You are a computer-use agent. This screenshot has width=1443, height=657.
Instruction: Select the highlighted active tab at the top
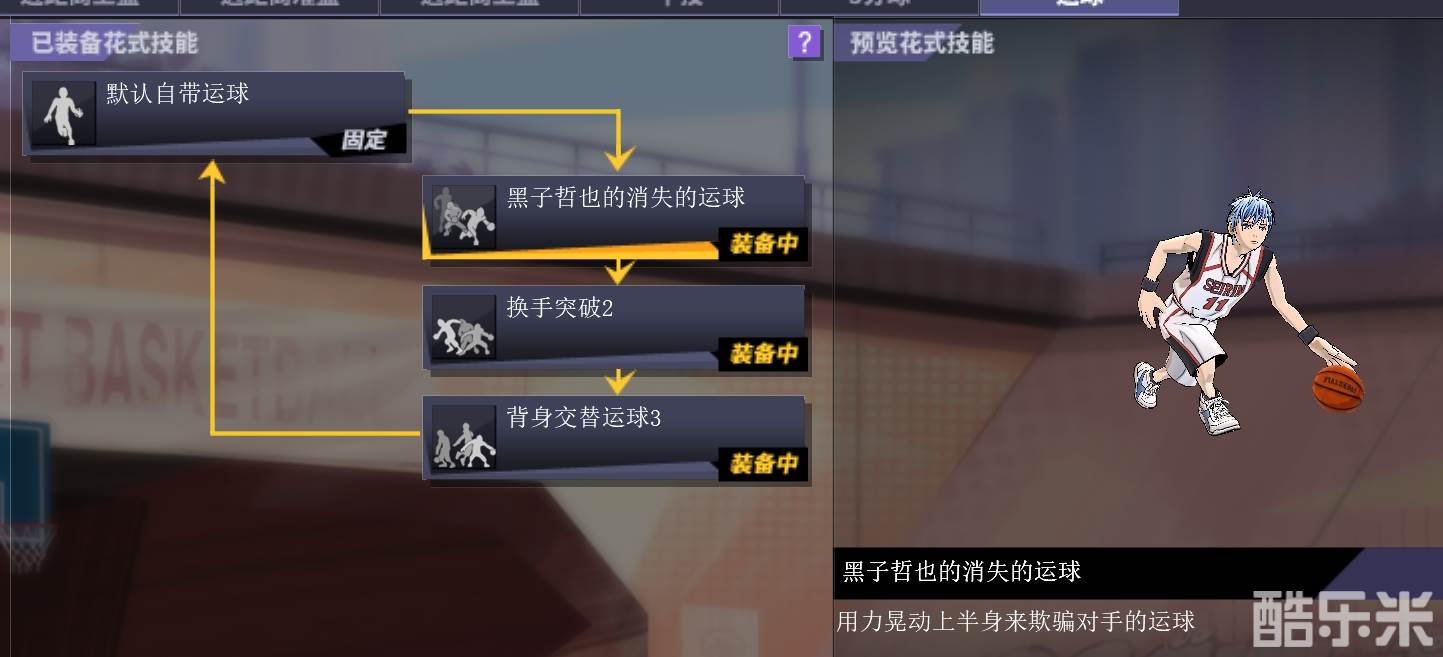coord(1079,7)
